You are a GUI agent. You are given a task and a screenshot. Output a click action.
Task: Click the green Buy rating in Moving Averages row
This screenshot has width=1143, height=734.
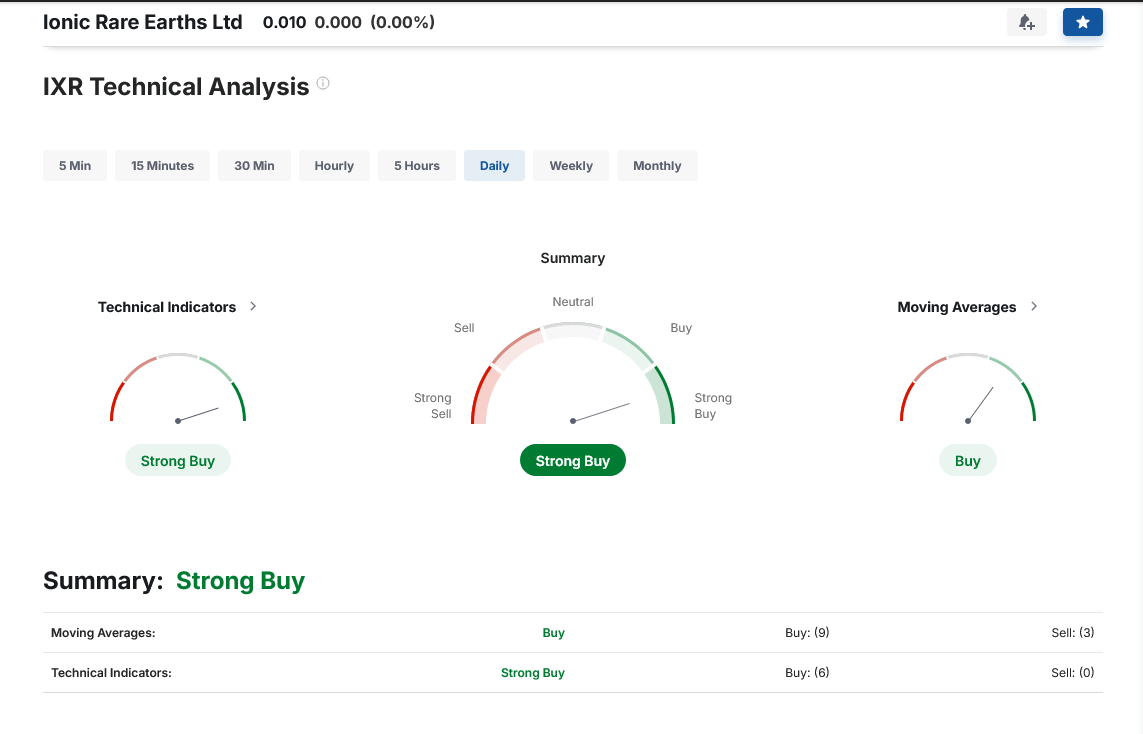coord(553,633)
